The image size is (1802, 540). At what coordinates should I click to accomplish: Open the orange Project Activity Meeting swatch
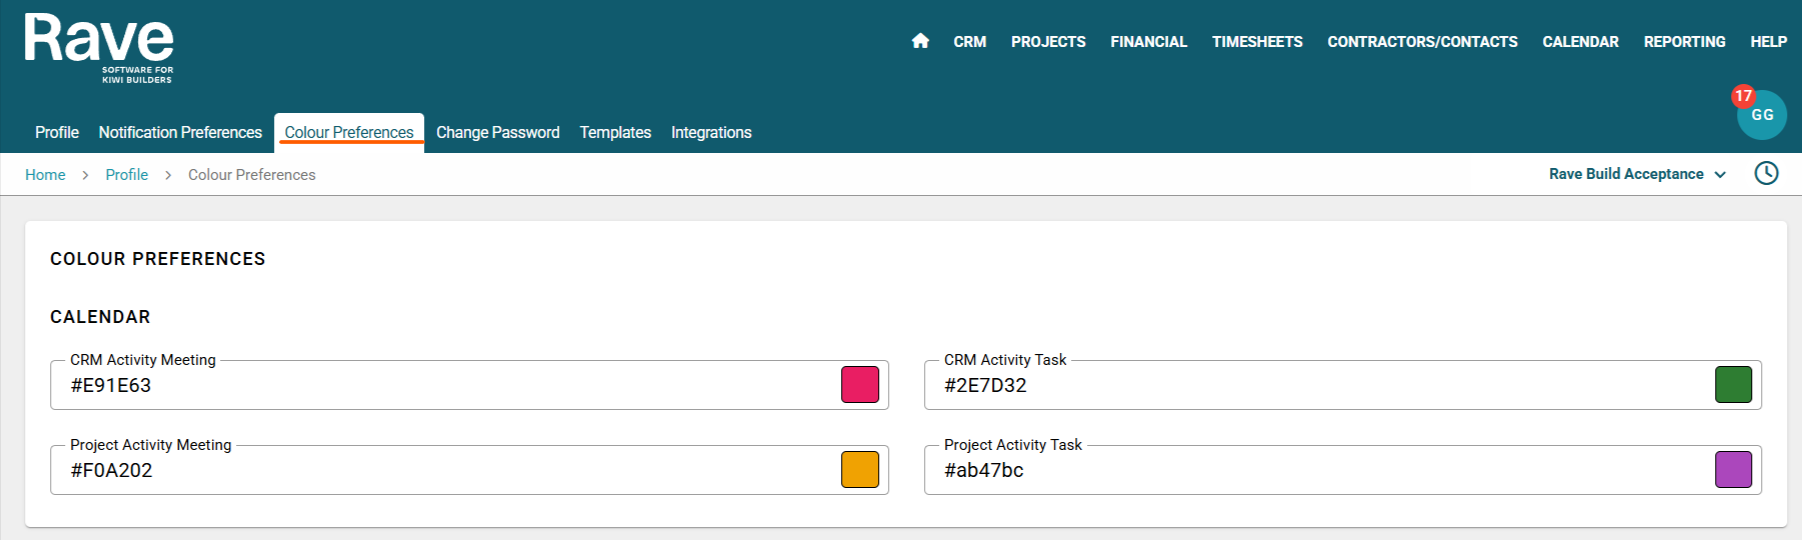coord(859,470)
